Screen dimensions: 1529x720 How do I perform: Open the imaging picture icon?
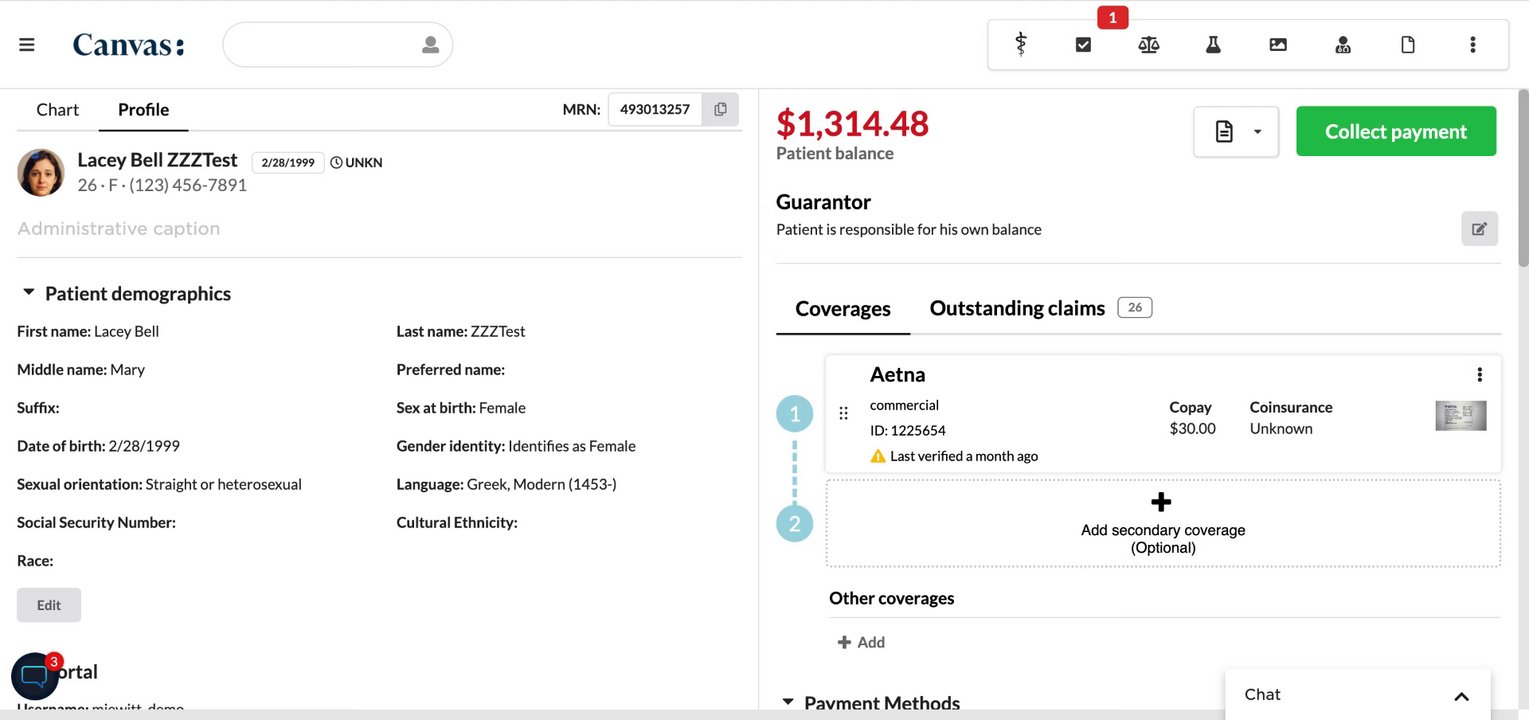pyautogui.click(x=1278, y=45)
